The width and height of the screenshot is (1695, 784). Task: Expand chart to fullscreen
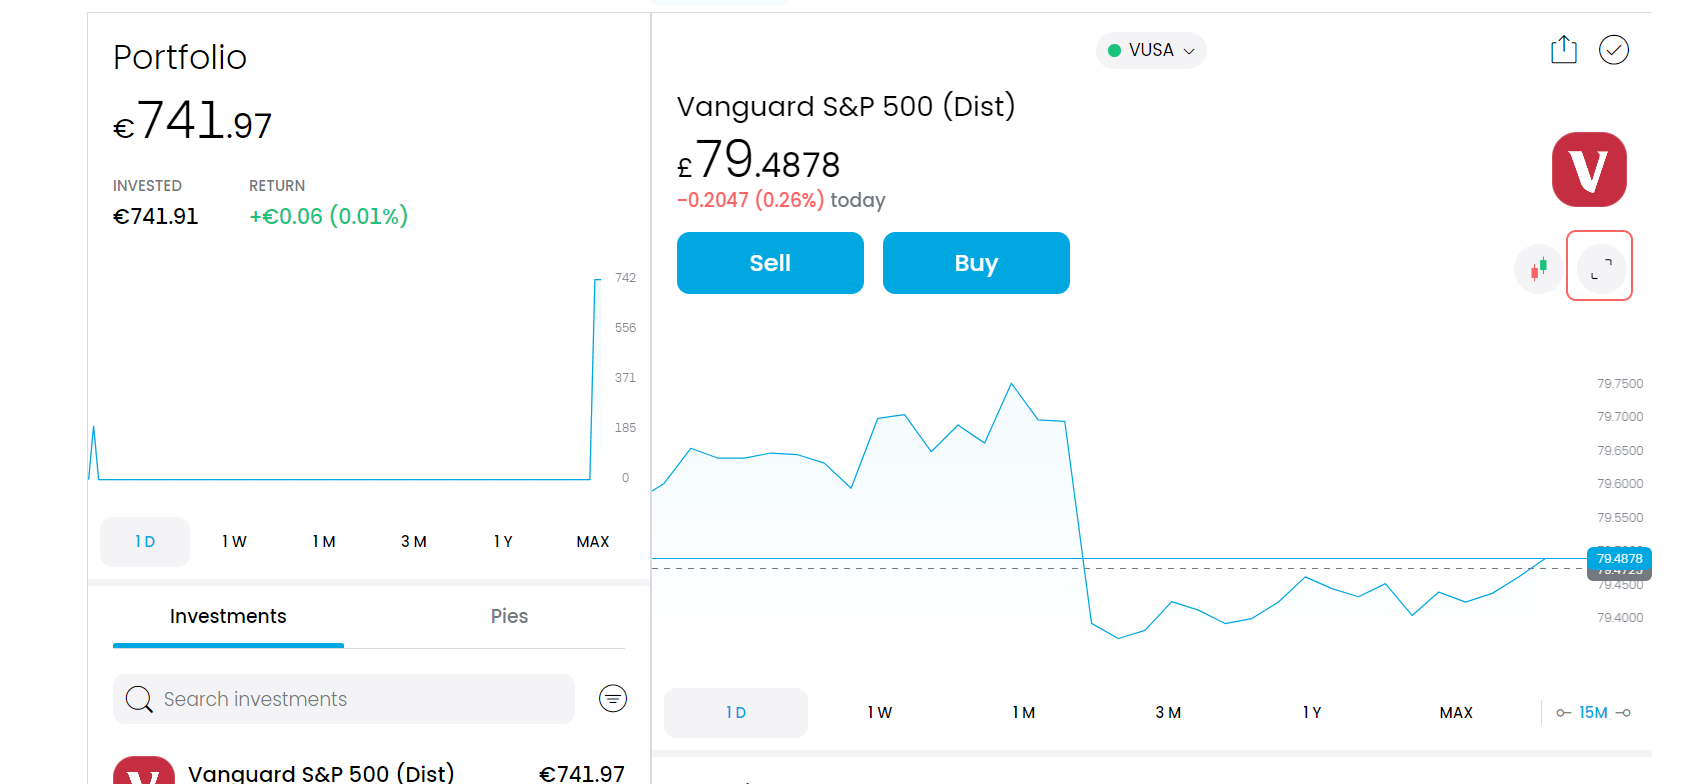click(x=1601, y=269)
